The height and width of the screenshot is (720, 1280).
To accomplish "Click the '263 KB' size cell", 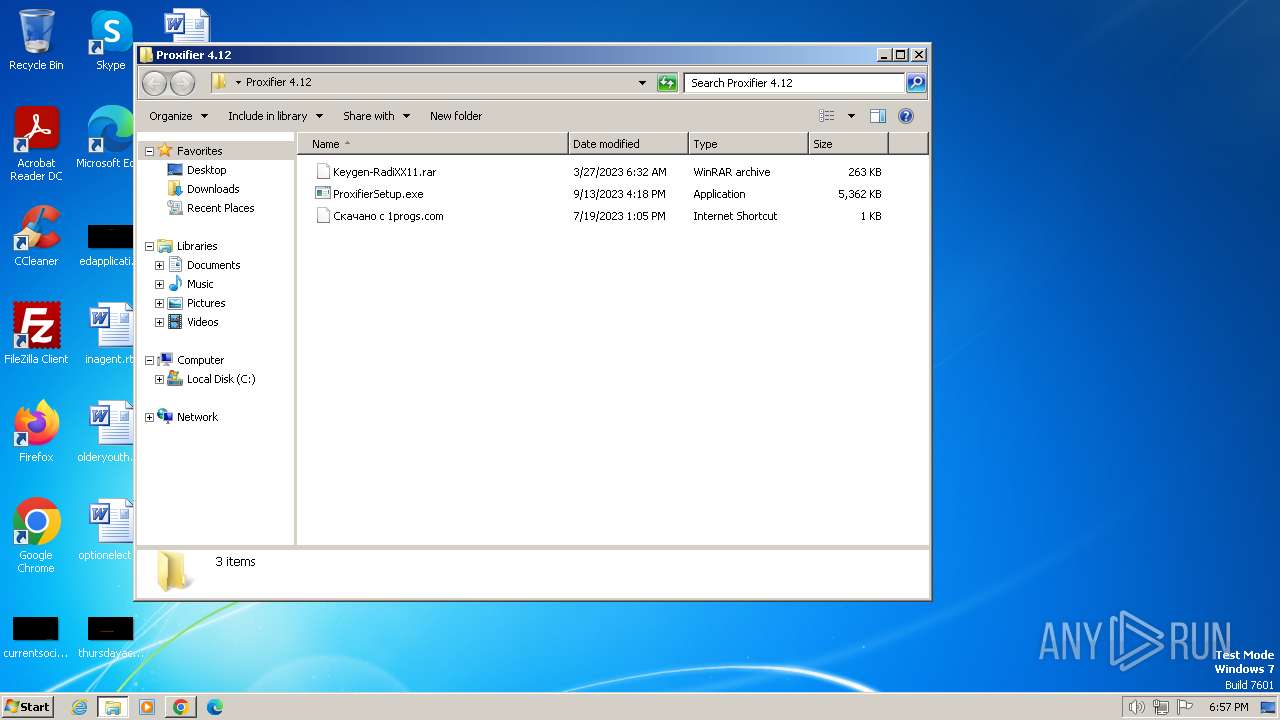I will (864, 172).
